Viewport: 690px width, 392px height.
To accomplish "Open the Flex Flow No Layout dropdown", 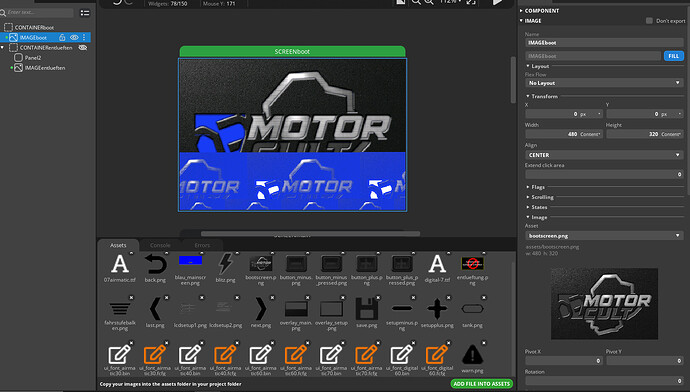I will [604, 83].
